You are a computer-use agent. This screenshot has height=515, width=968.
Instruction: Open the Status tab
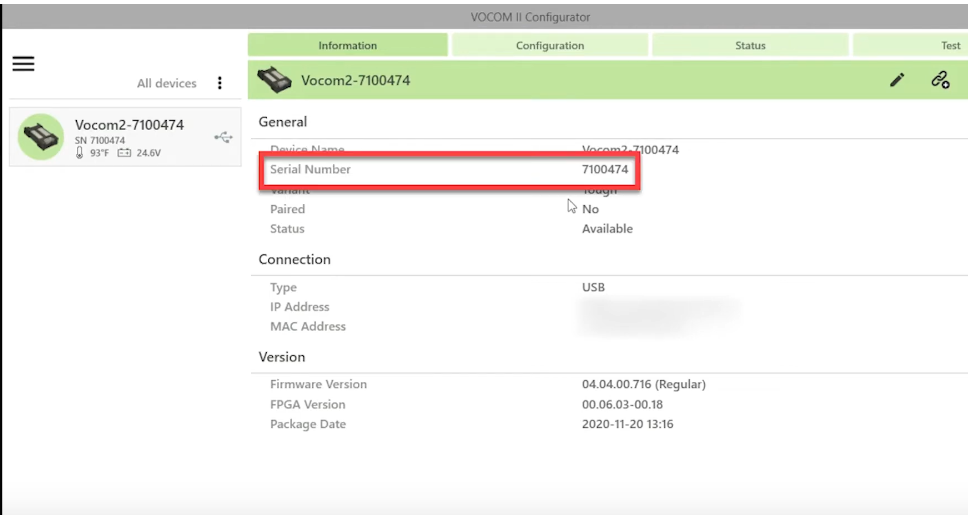750,45
